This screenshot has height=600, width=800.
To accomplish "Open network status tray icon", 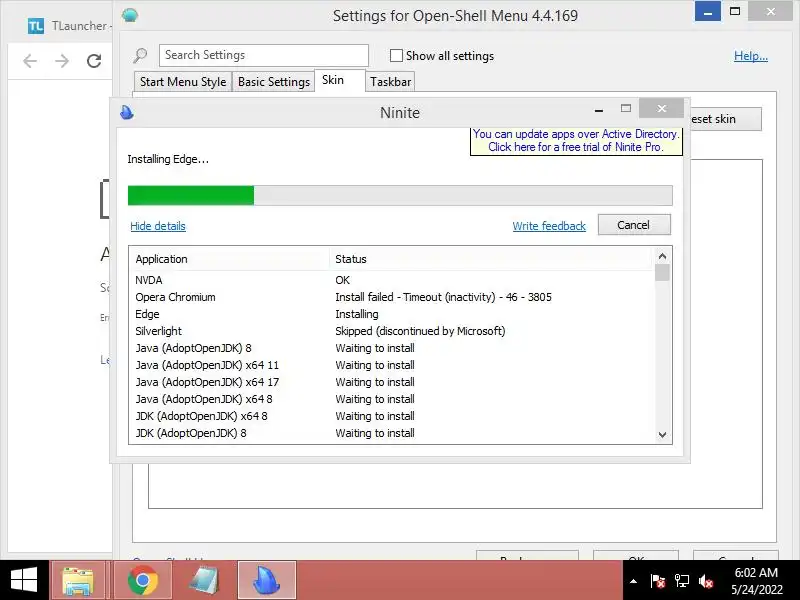I will [x=682, y=581].
